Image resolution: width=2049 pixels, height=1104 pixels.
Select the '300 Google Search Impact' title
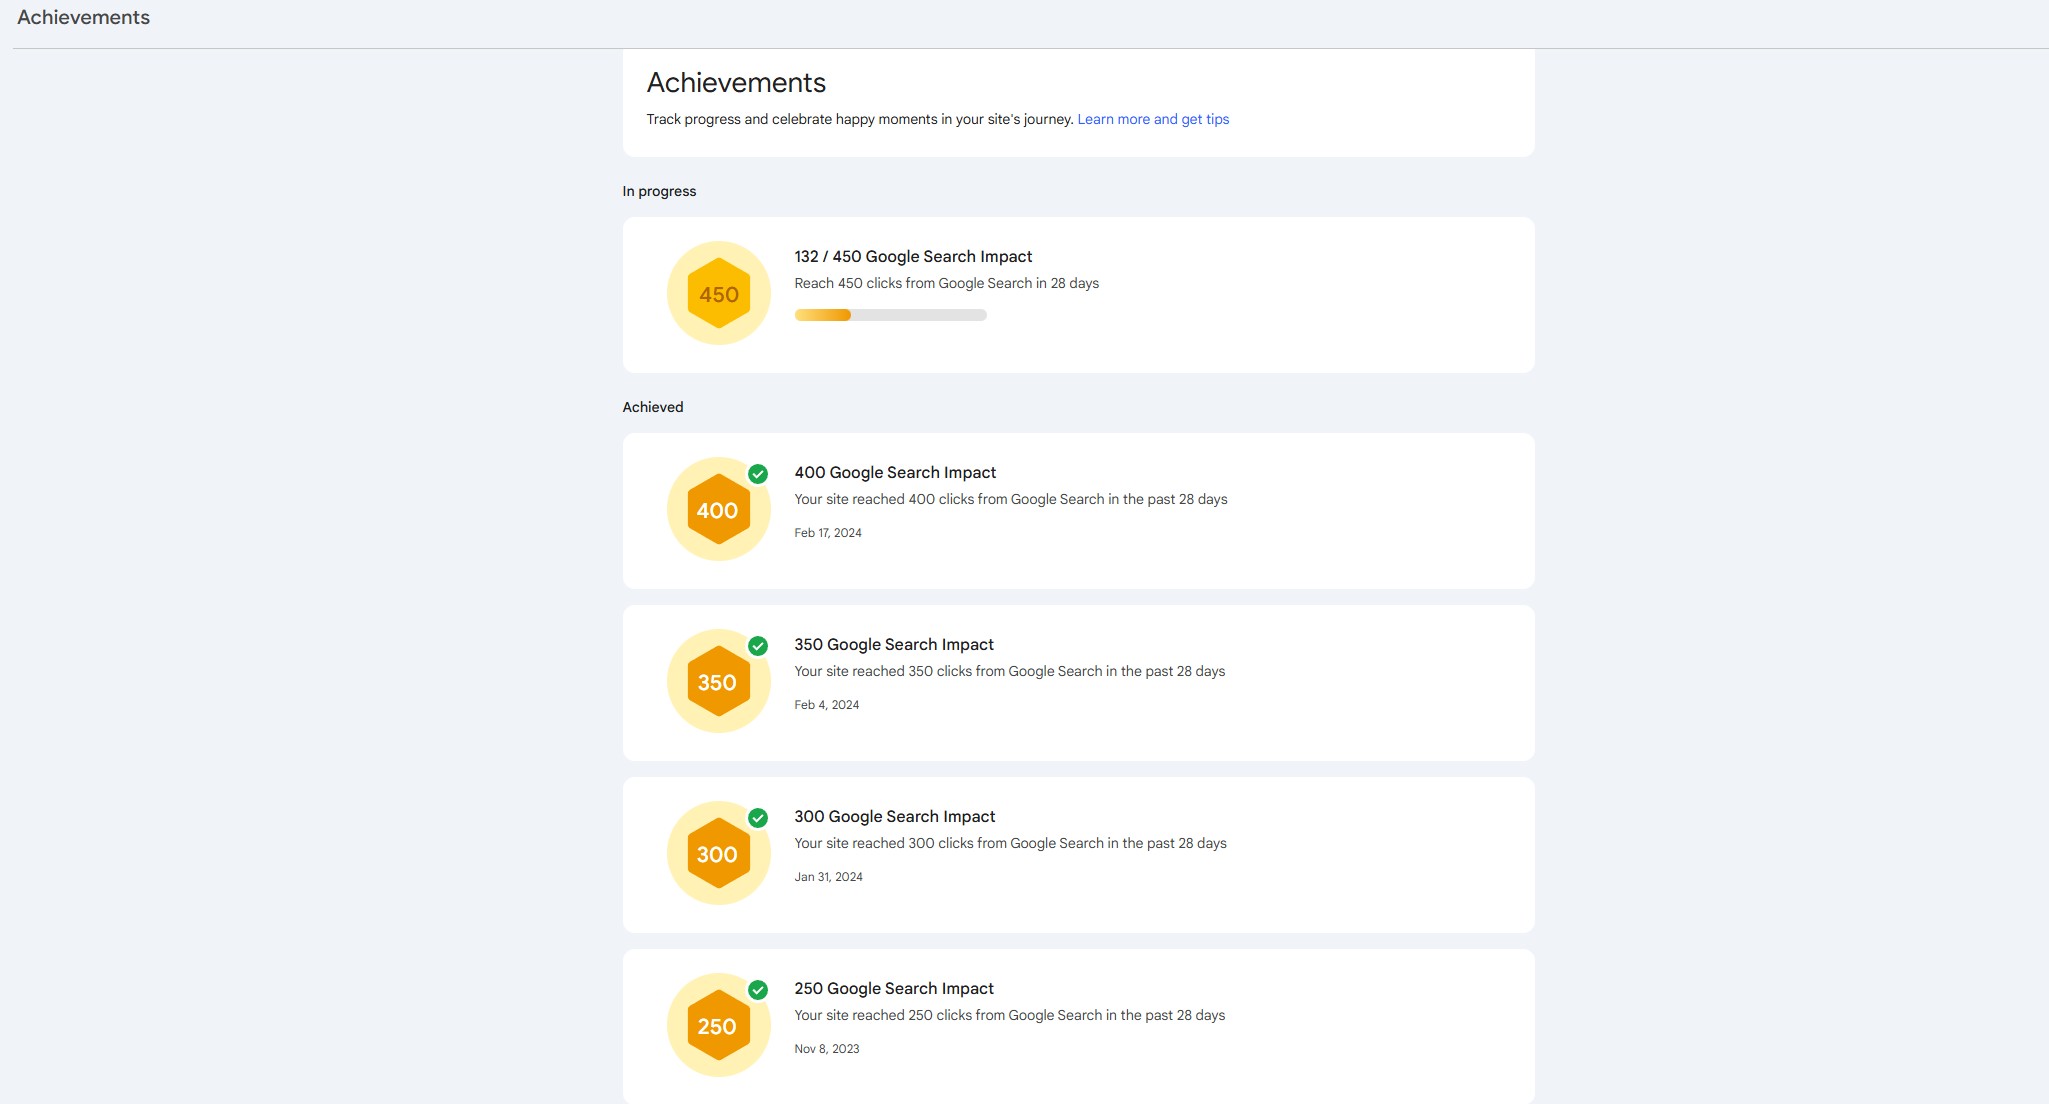[895, 817]
